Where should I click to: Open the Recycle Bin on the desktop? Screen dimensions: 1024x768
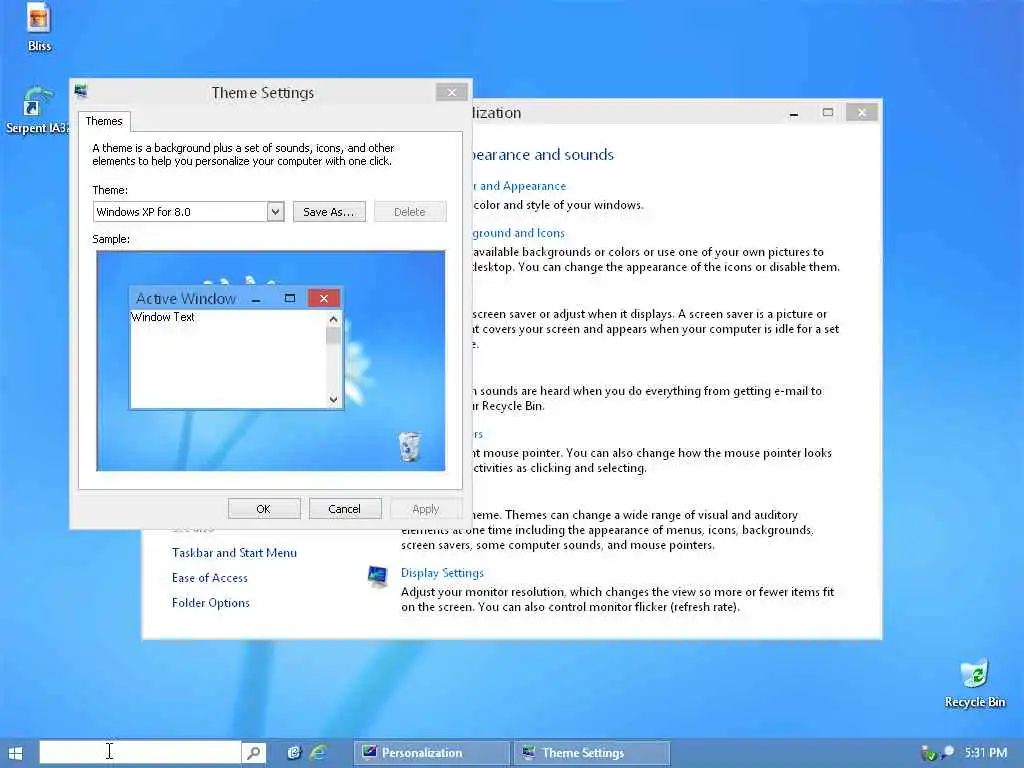(974, 684)
